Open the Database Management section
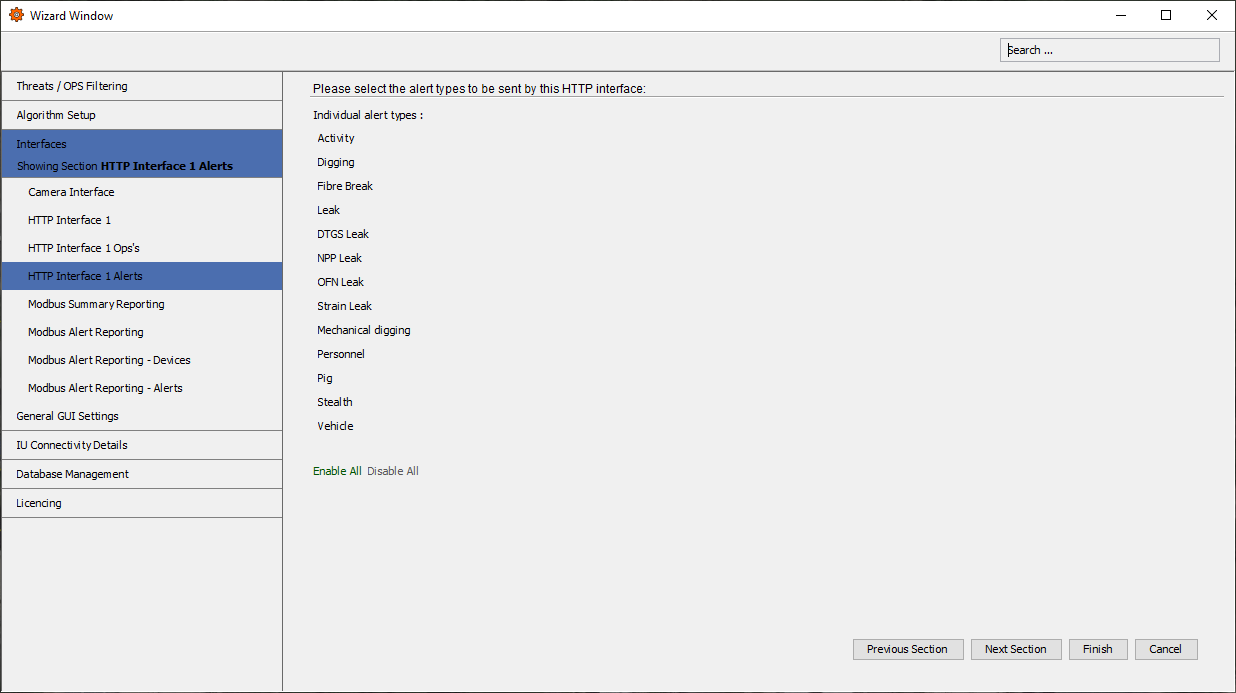 tap(73, 474)
